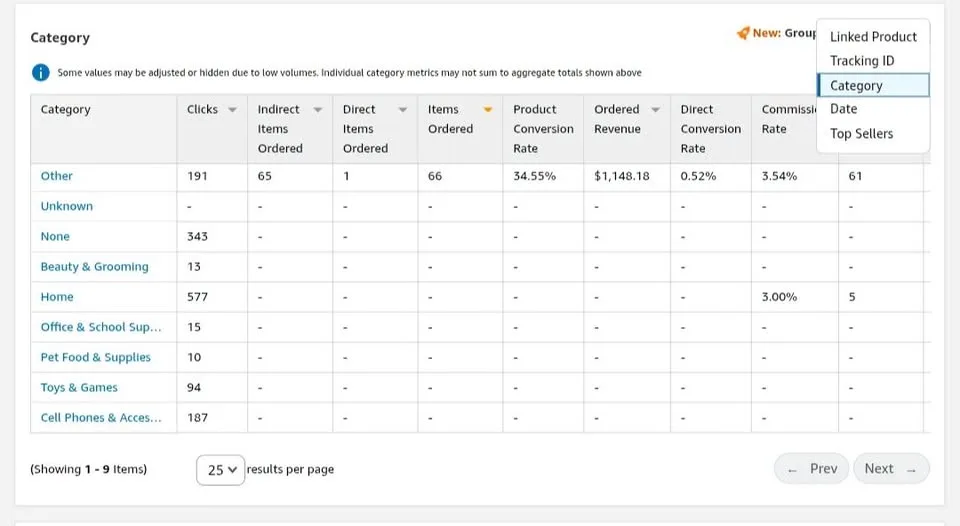Open the Cell Phones & Acces... link
This screenshot has height=526, width=960.
click(101, 418)
